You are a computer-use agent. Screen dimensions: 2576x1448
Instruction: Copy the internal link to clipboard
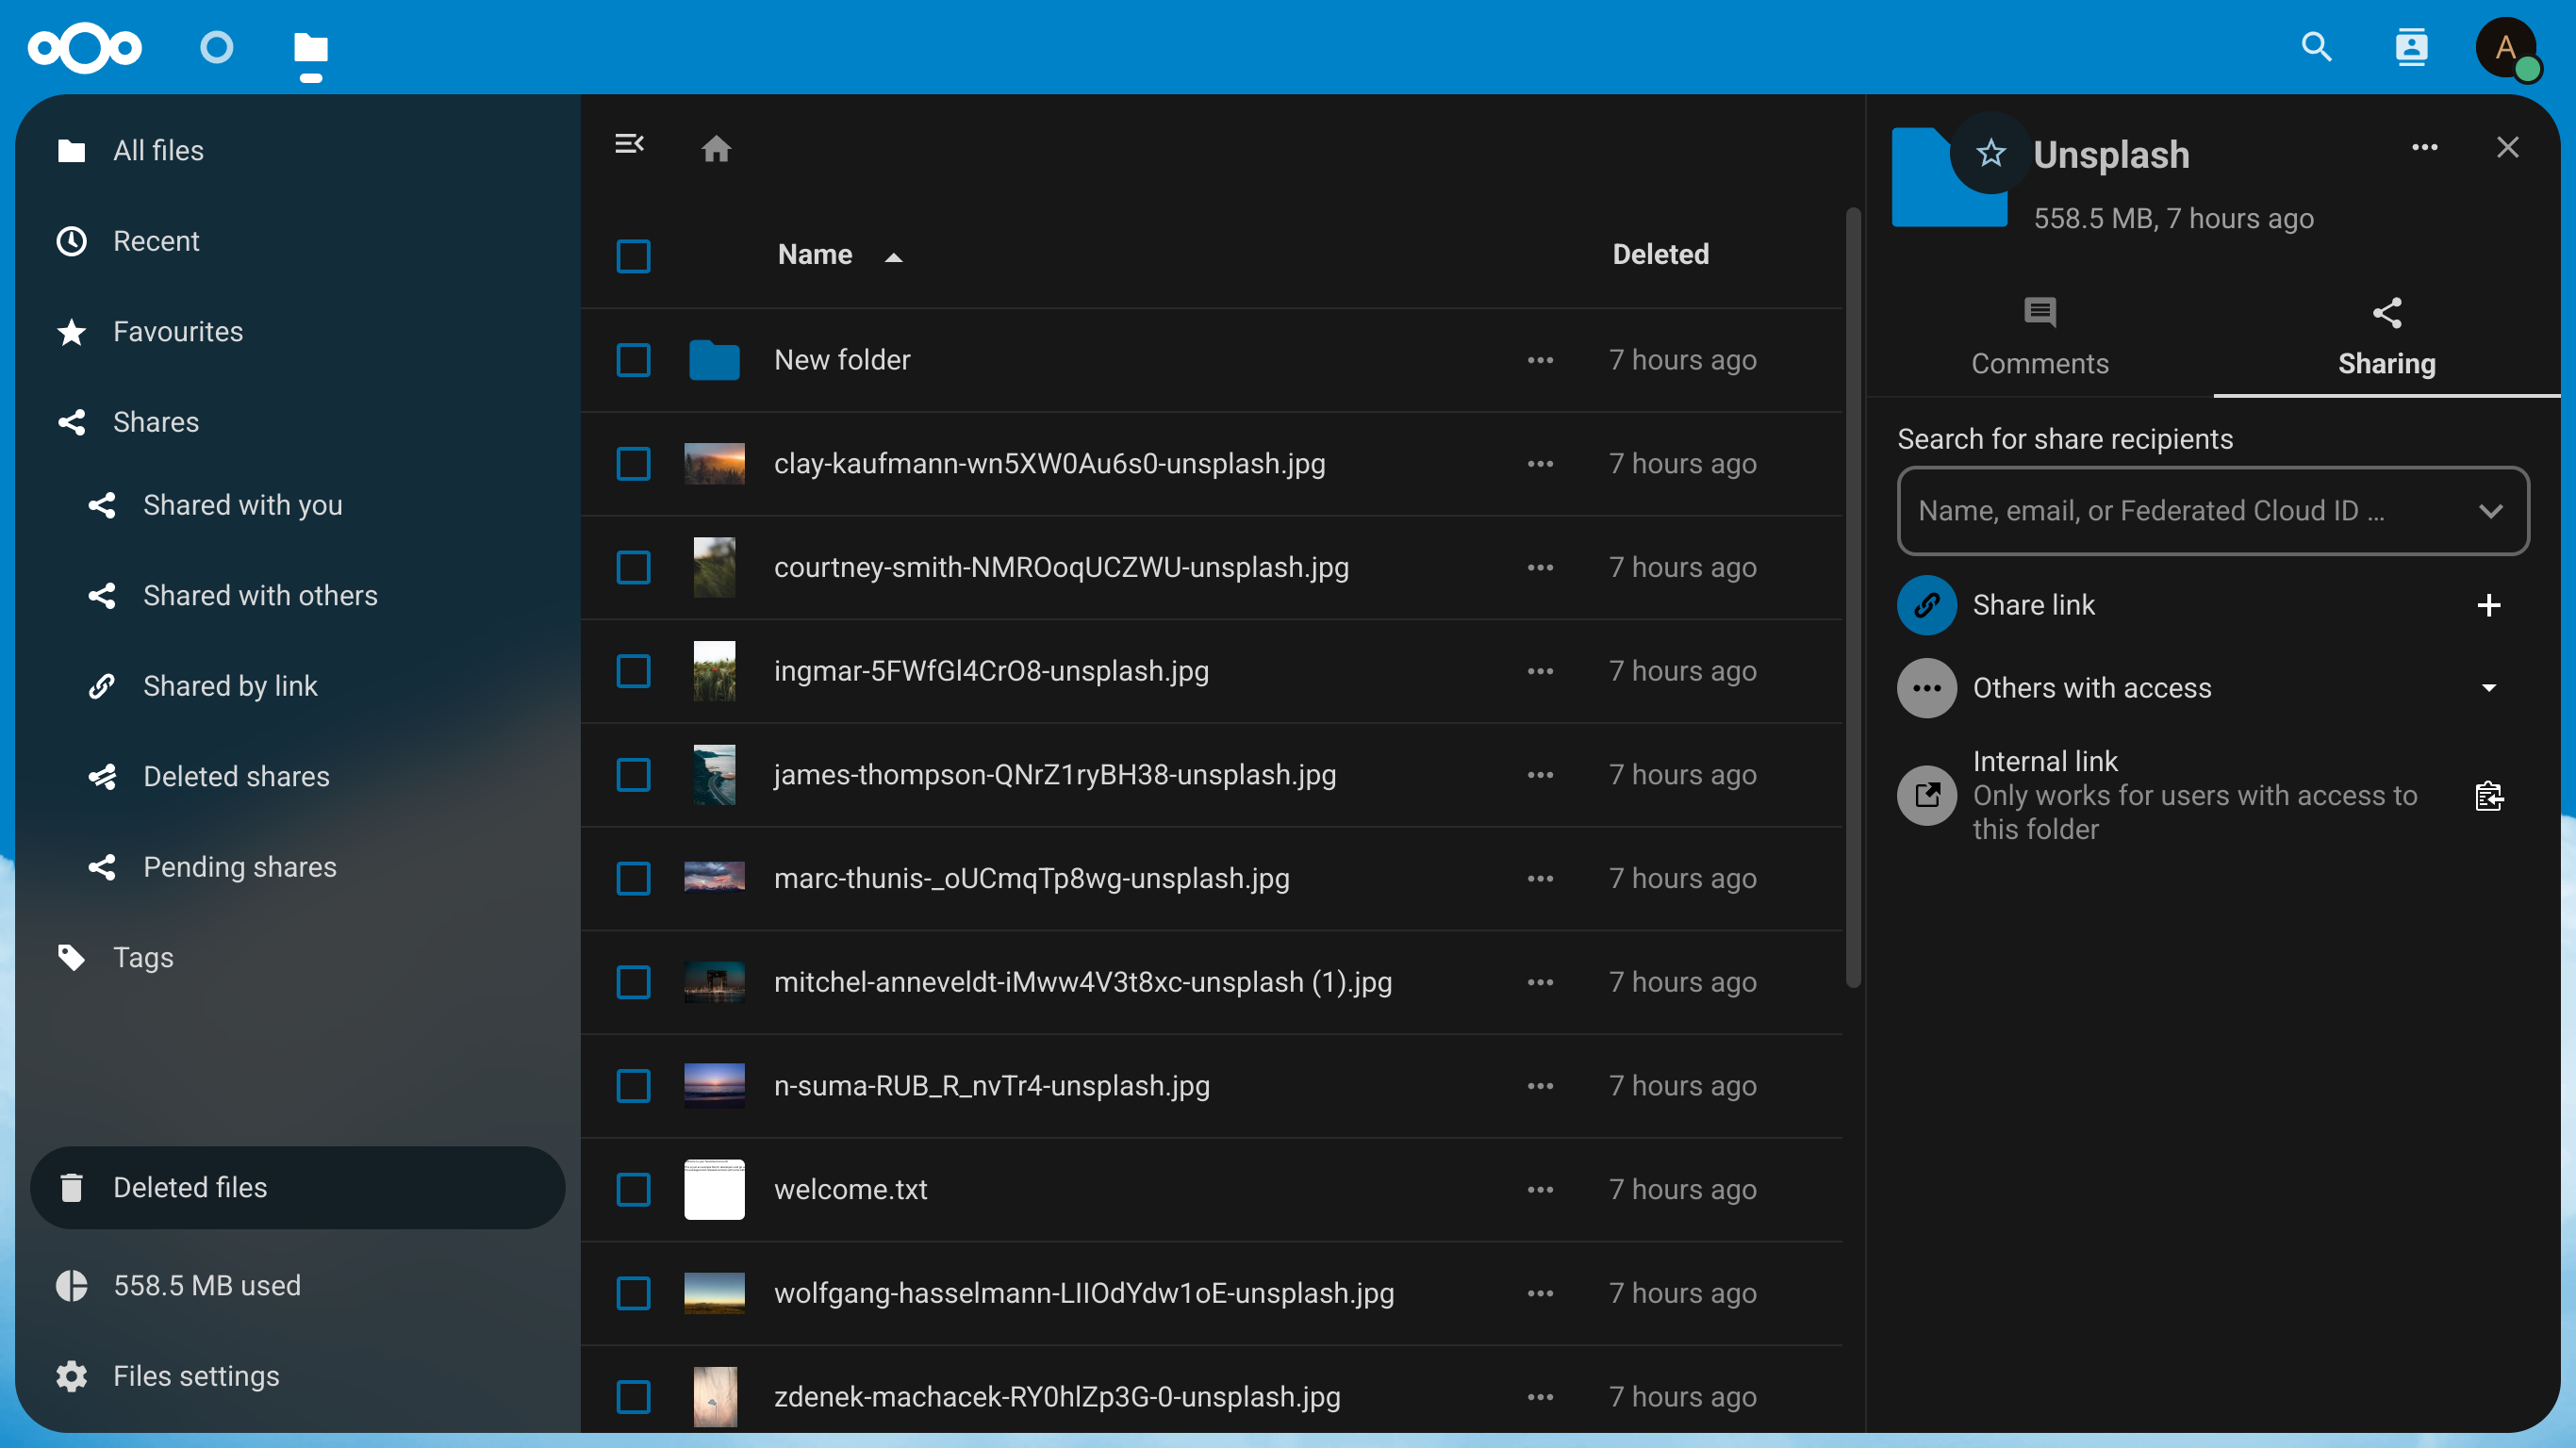coord(2488,796)
